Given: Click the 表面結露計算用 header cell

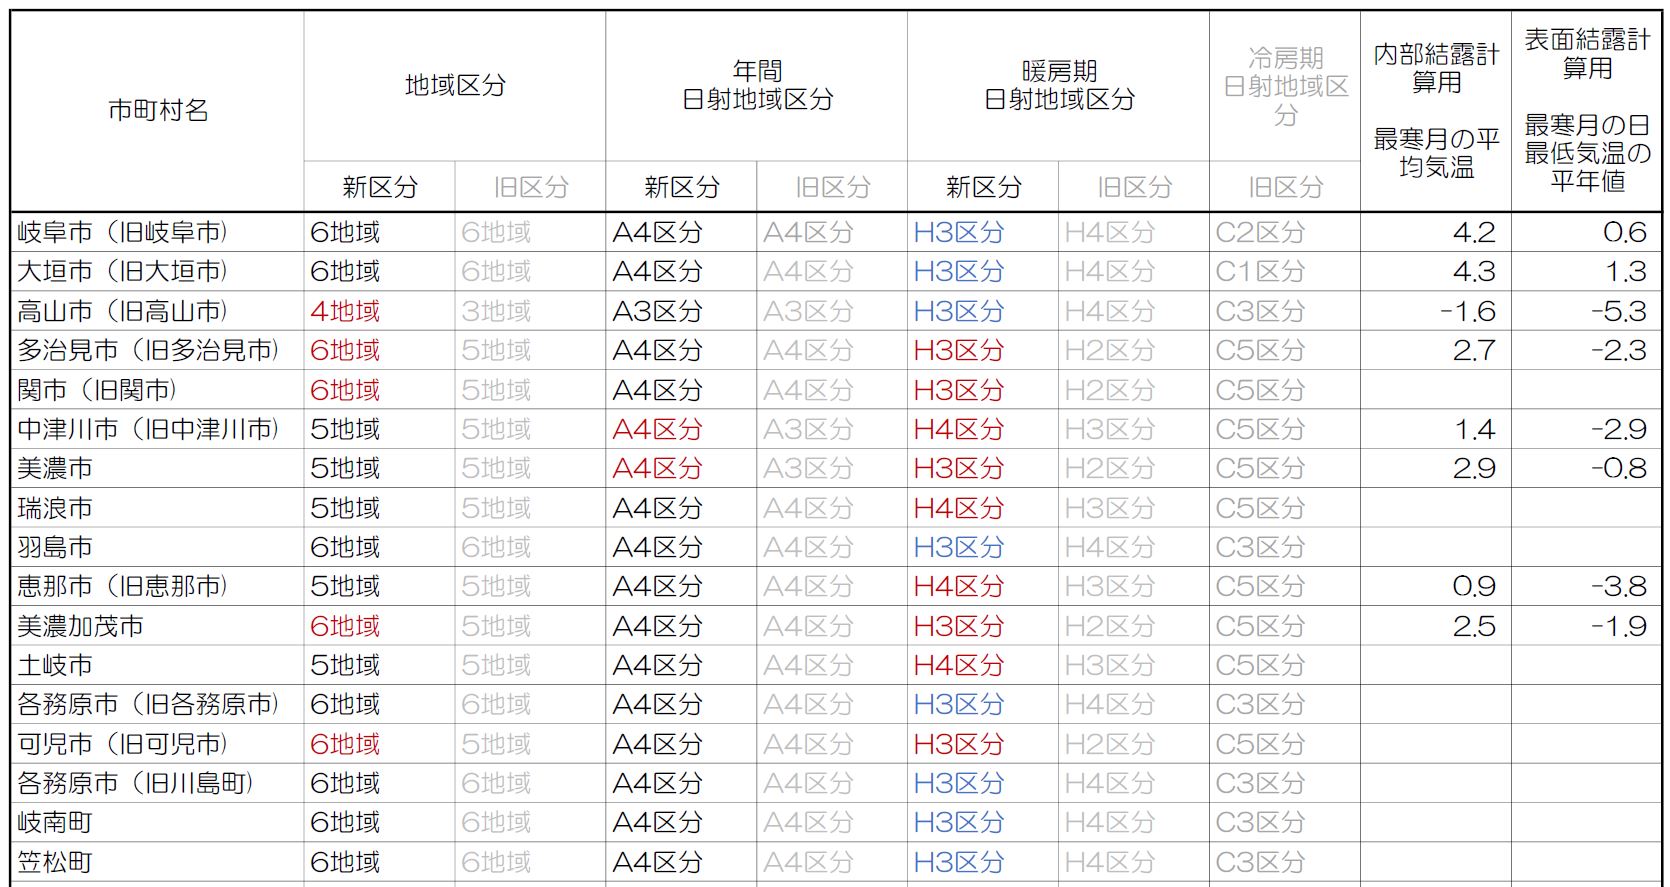Looking at the screenshot, I should pyautogui.click(x=1586, y=110).
